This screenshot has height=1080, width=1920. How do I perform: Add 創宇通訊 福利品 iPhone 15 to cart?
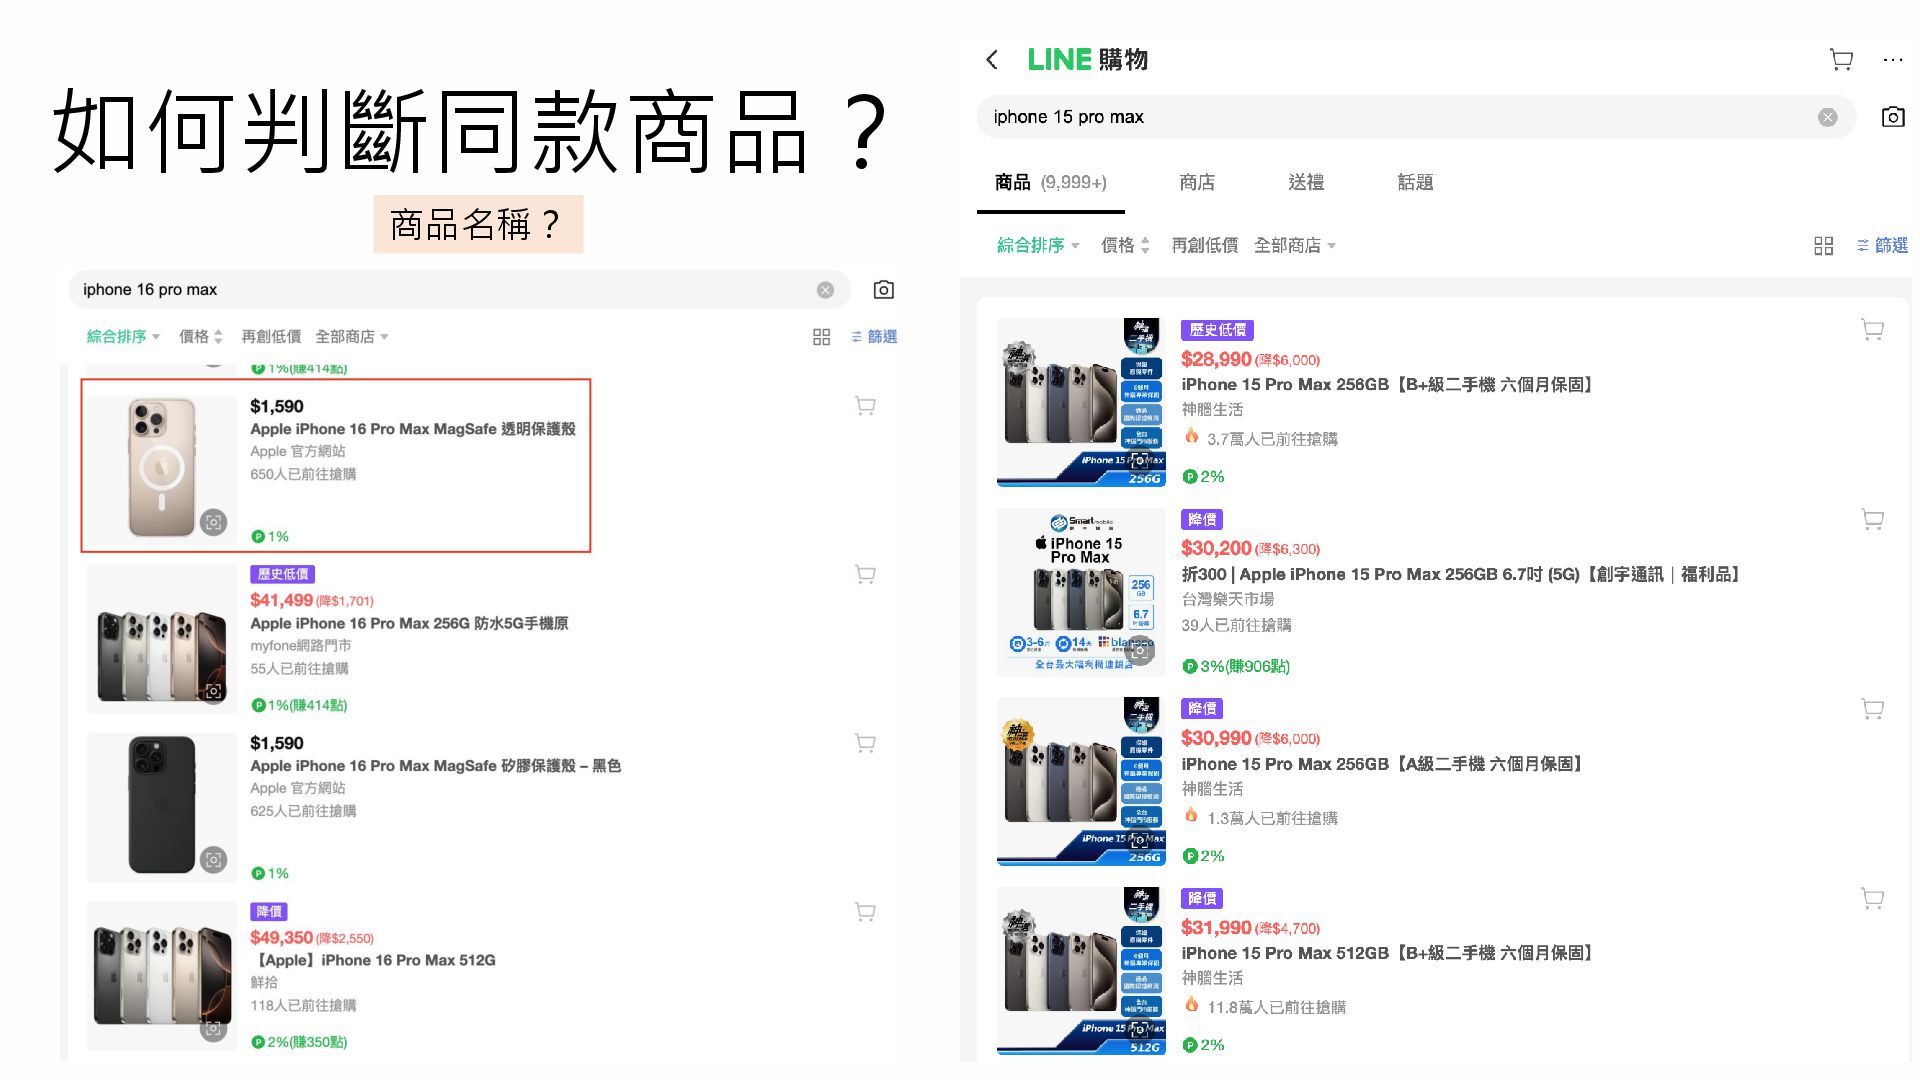(x=1872, y=519)
